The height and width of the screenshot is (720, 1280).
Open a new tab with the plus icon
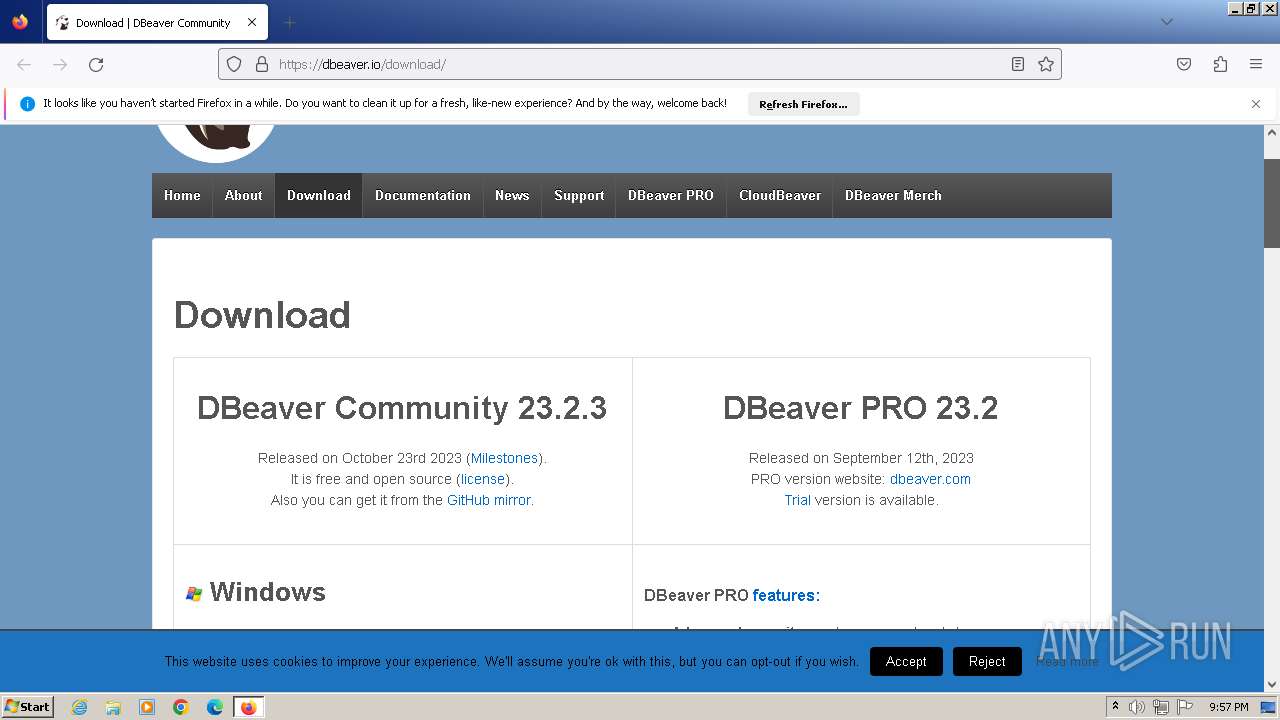click(289, 22)
